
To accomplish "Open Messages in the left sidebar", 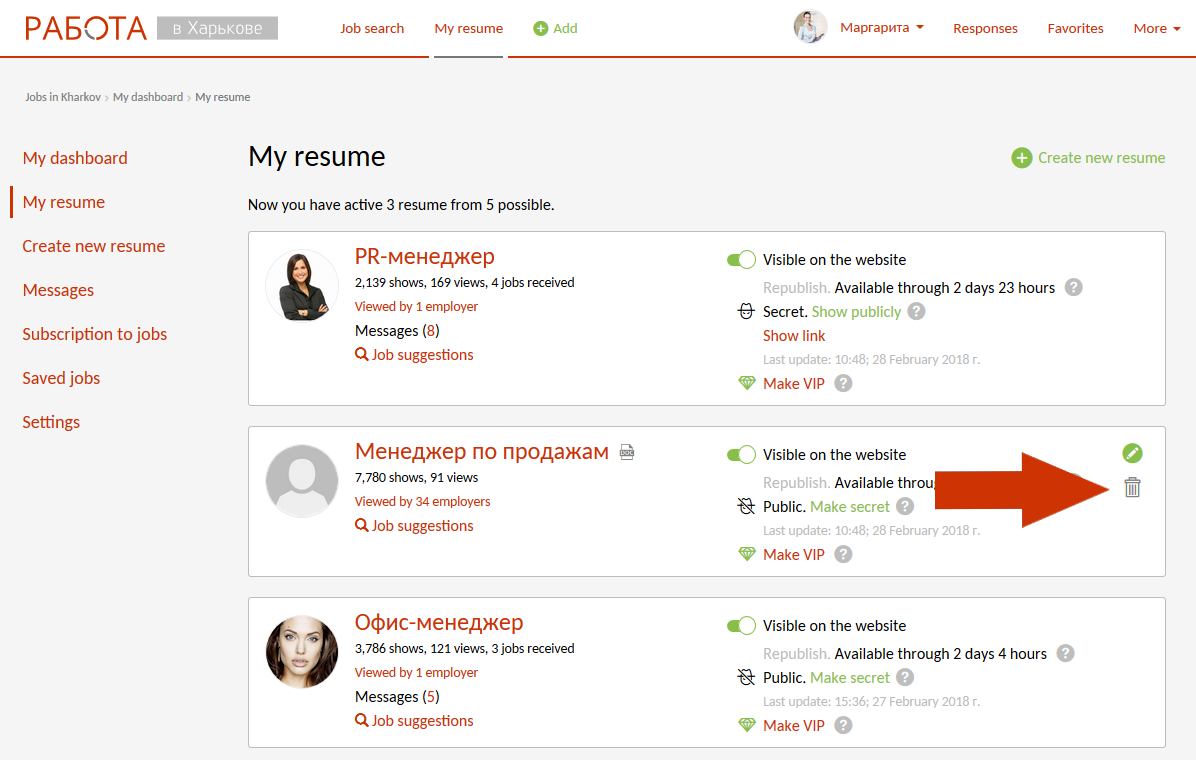I will pyautogui.click(x=58, y=290).
